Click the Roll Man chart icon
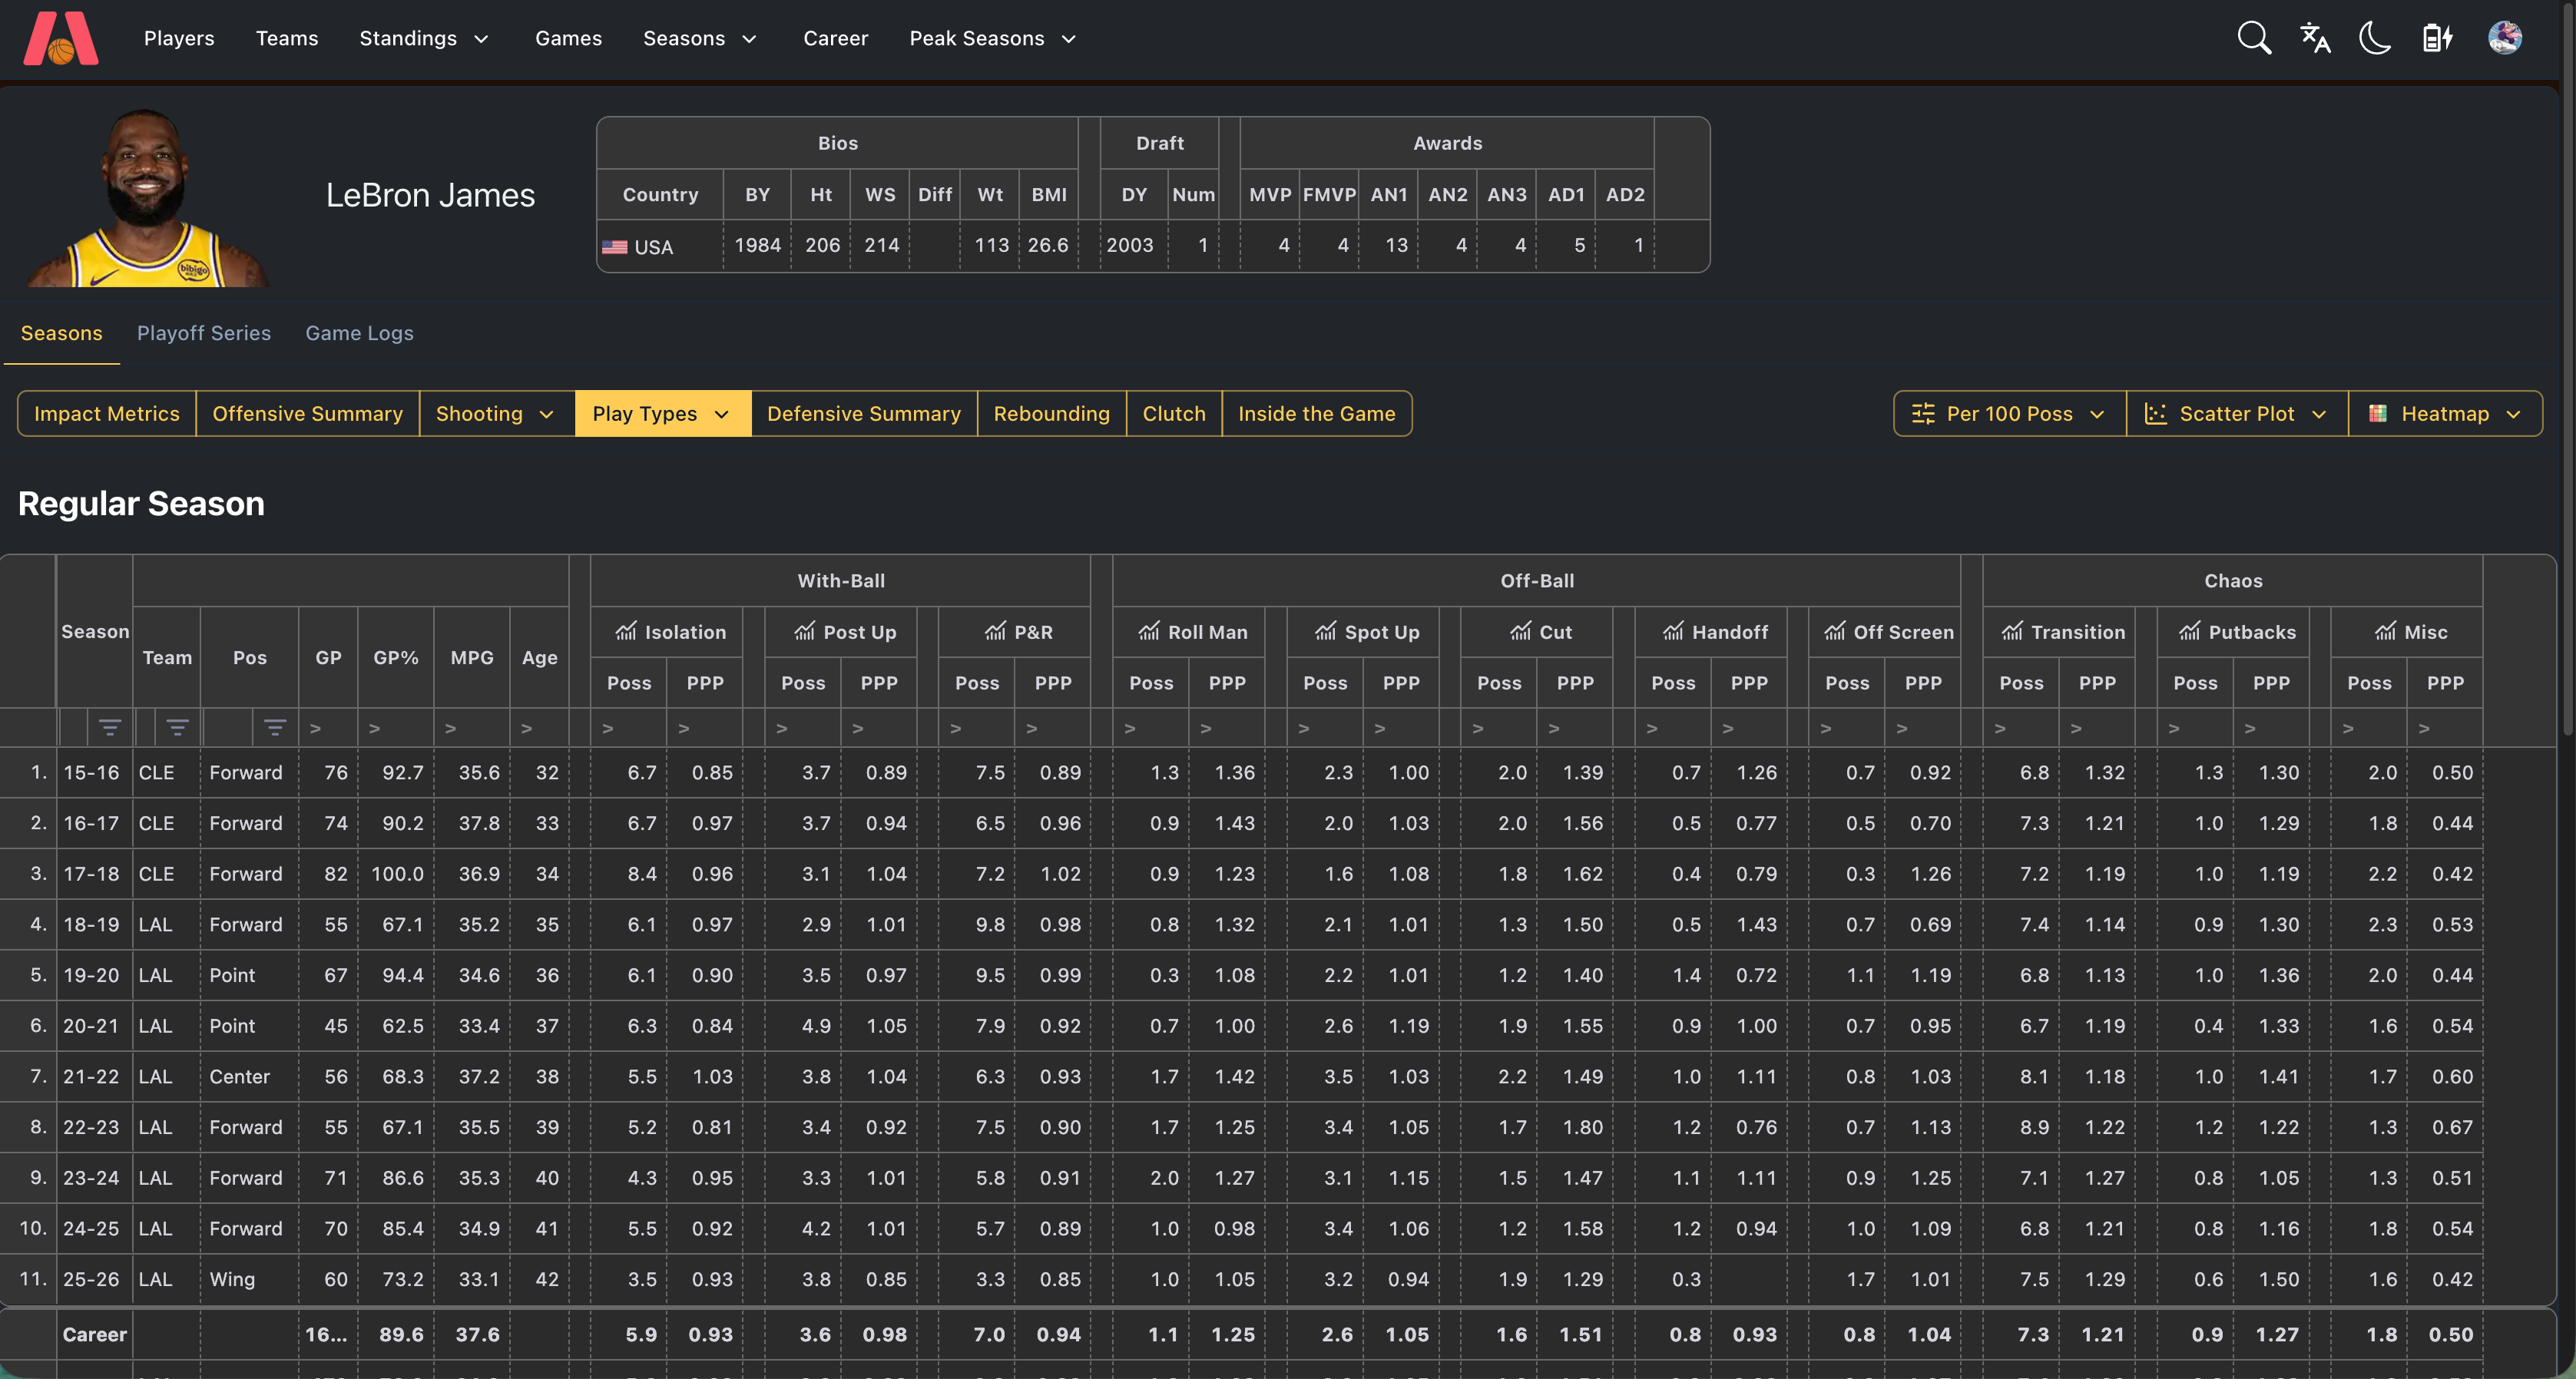The width and height of the screenshot is (2576, 1379). (1149, 631)
